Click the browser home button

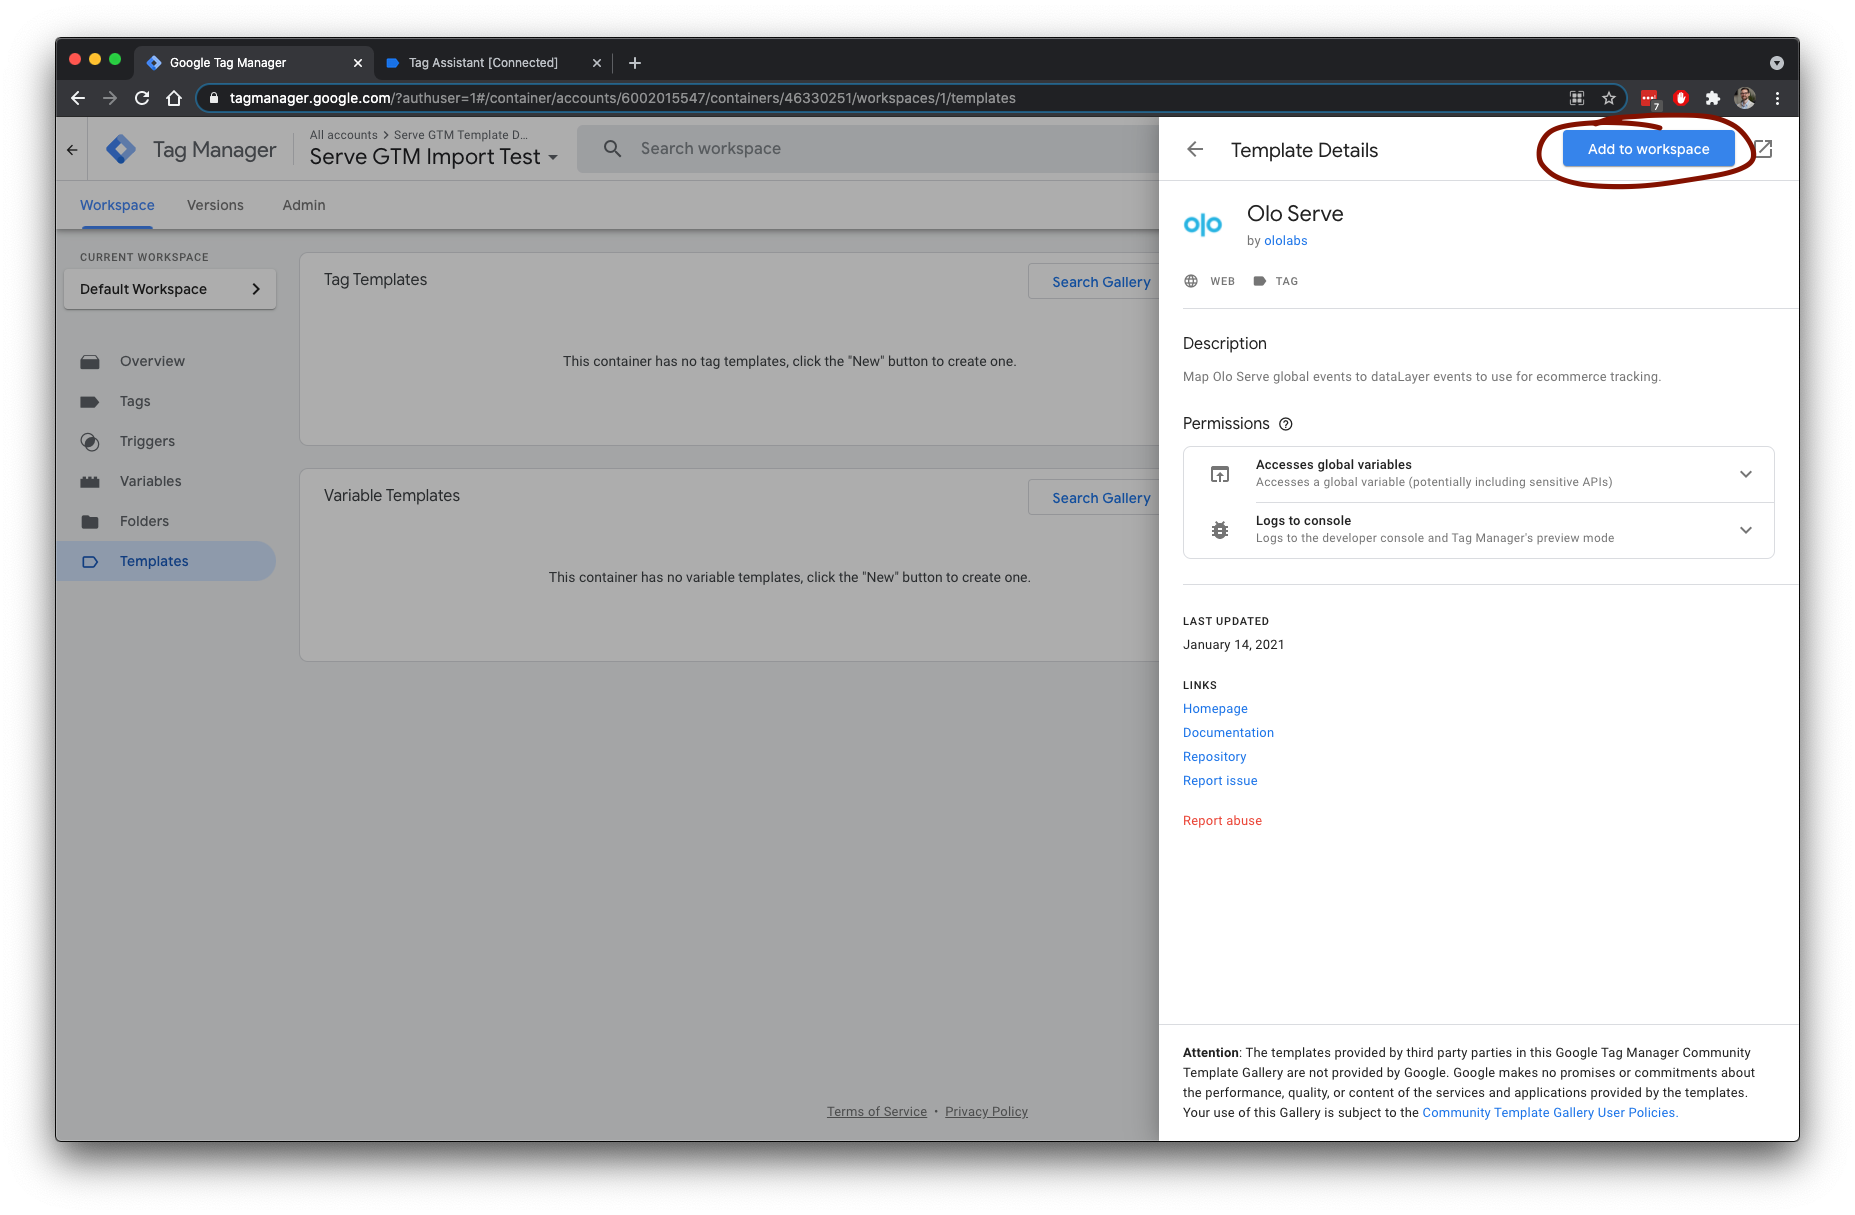[x=174, y=98]
